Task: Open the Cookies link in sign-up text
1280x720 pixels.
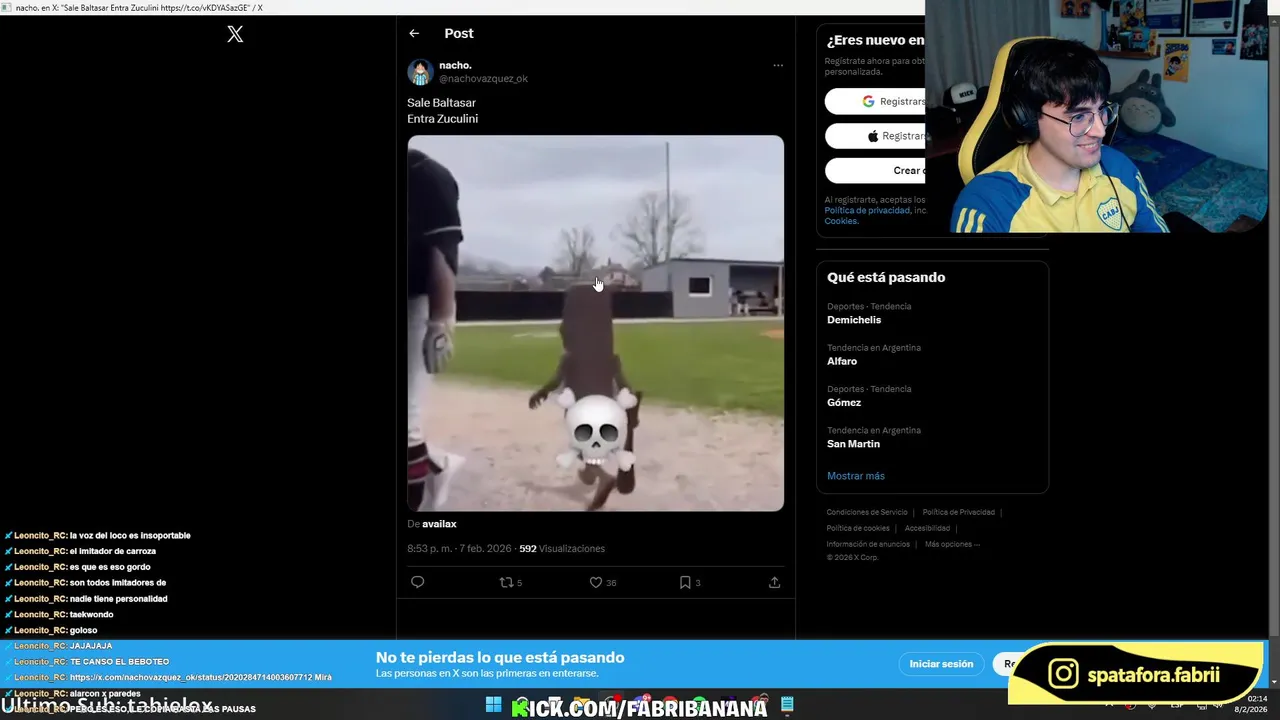Action: tap(841, 221)
